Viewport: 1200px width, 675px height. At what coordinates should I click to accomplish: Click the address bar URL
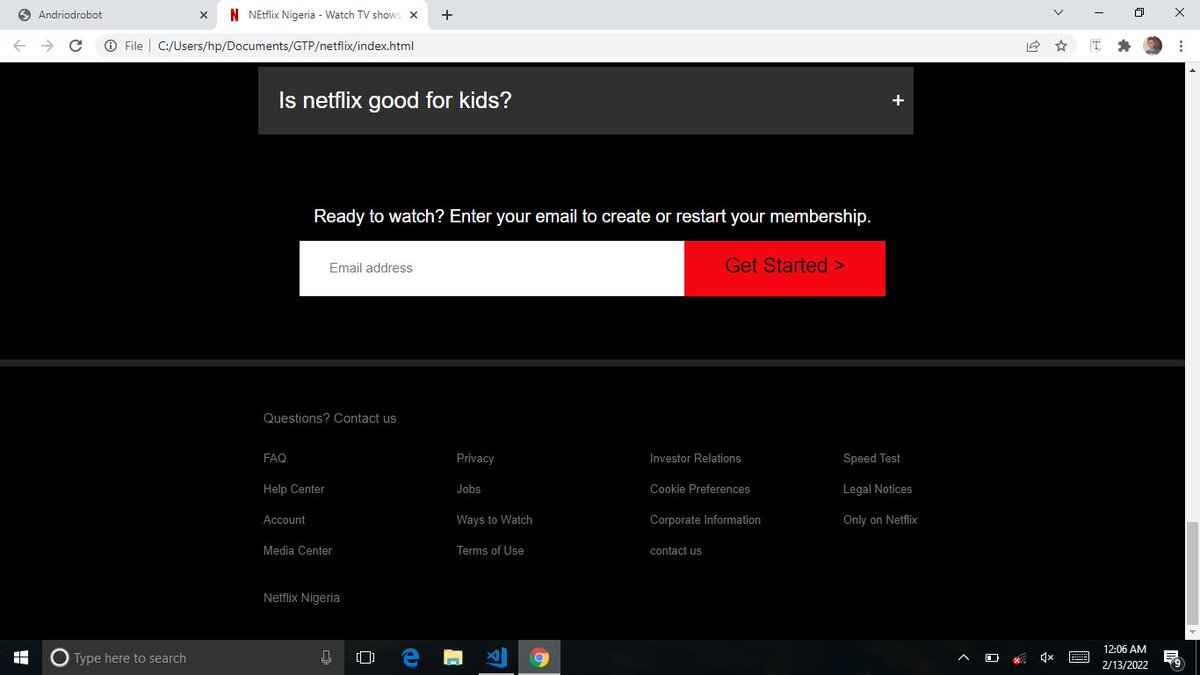[x=286, y=46]
